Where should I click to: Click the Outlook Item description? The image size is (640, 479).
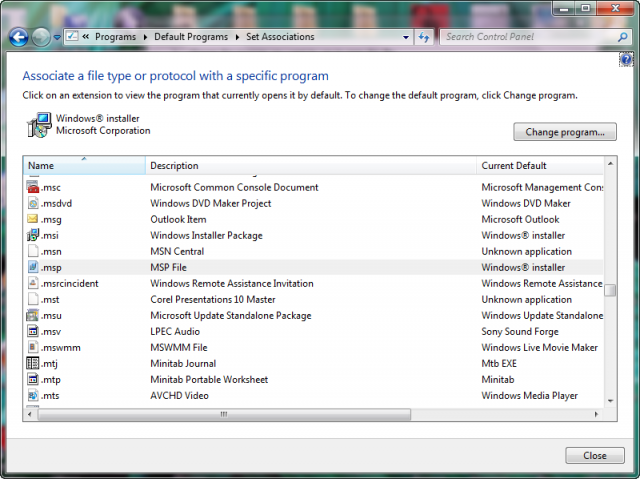[178, 219]
